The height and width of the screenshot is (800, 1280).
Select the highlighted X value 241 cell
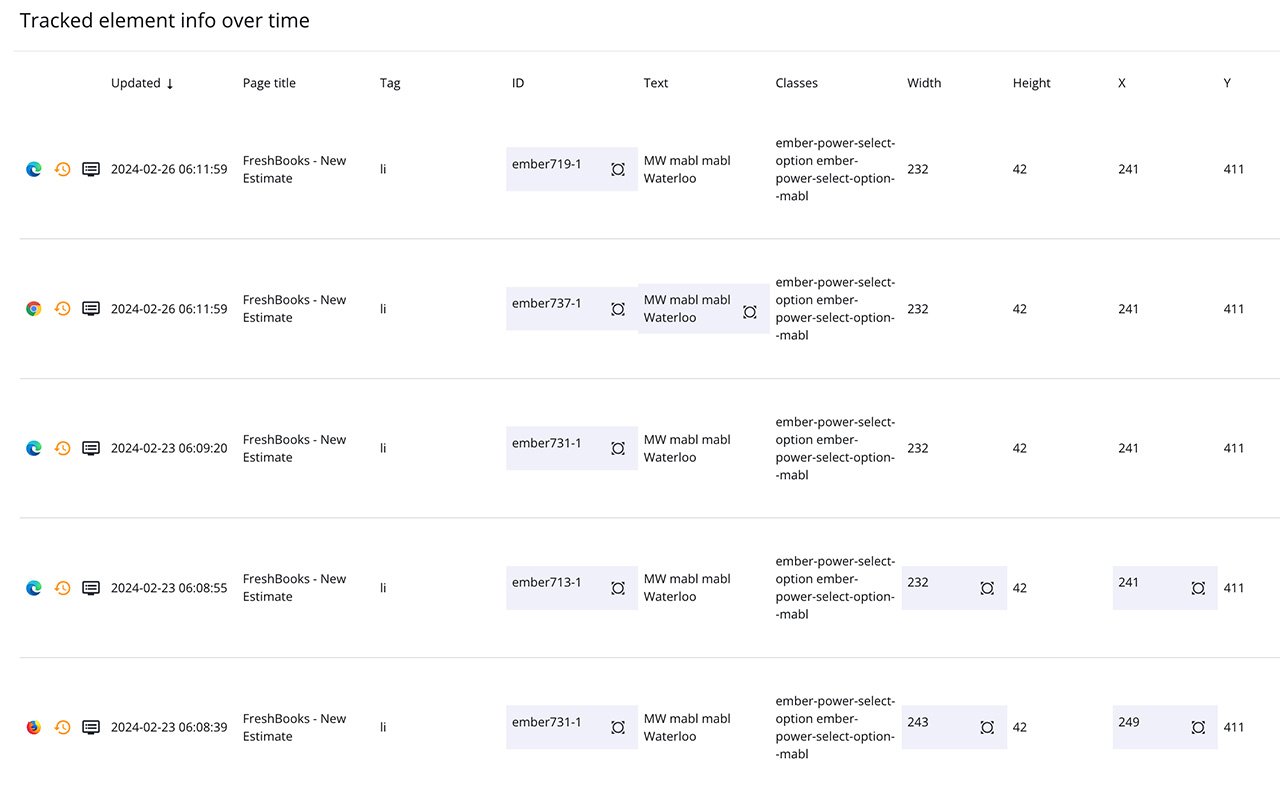[1150, 586]
